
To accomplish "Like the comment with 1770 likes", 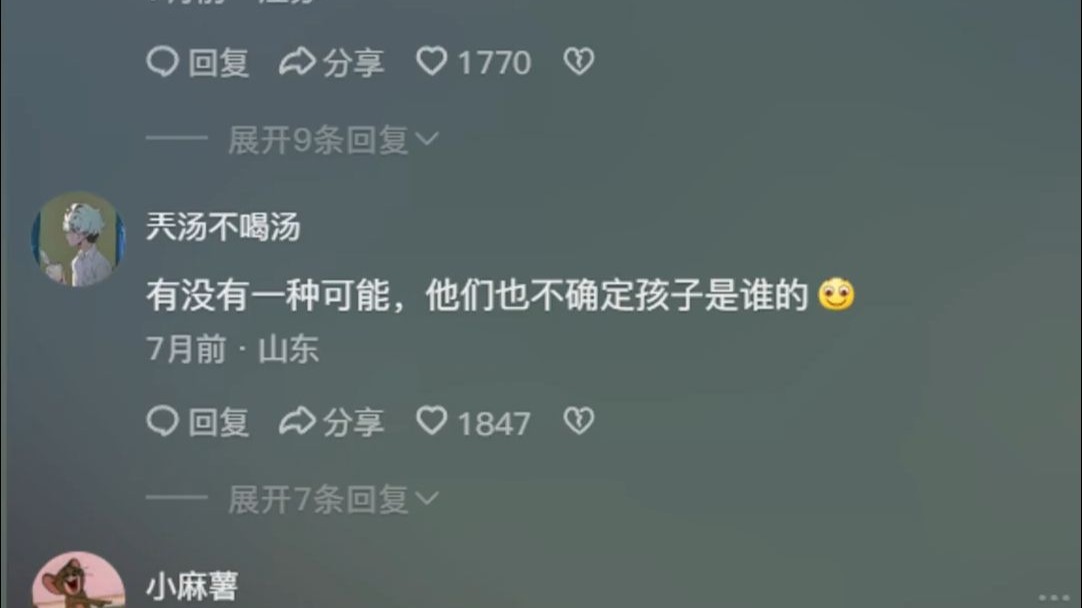I will pyautogui.click(x=432, y=61).
